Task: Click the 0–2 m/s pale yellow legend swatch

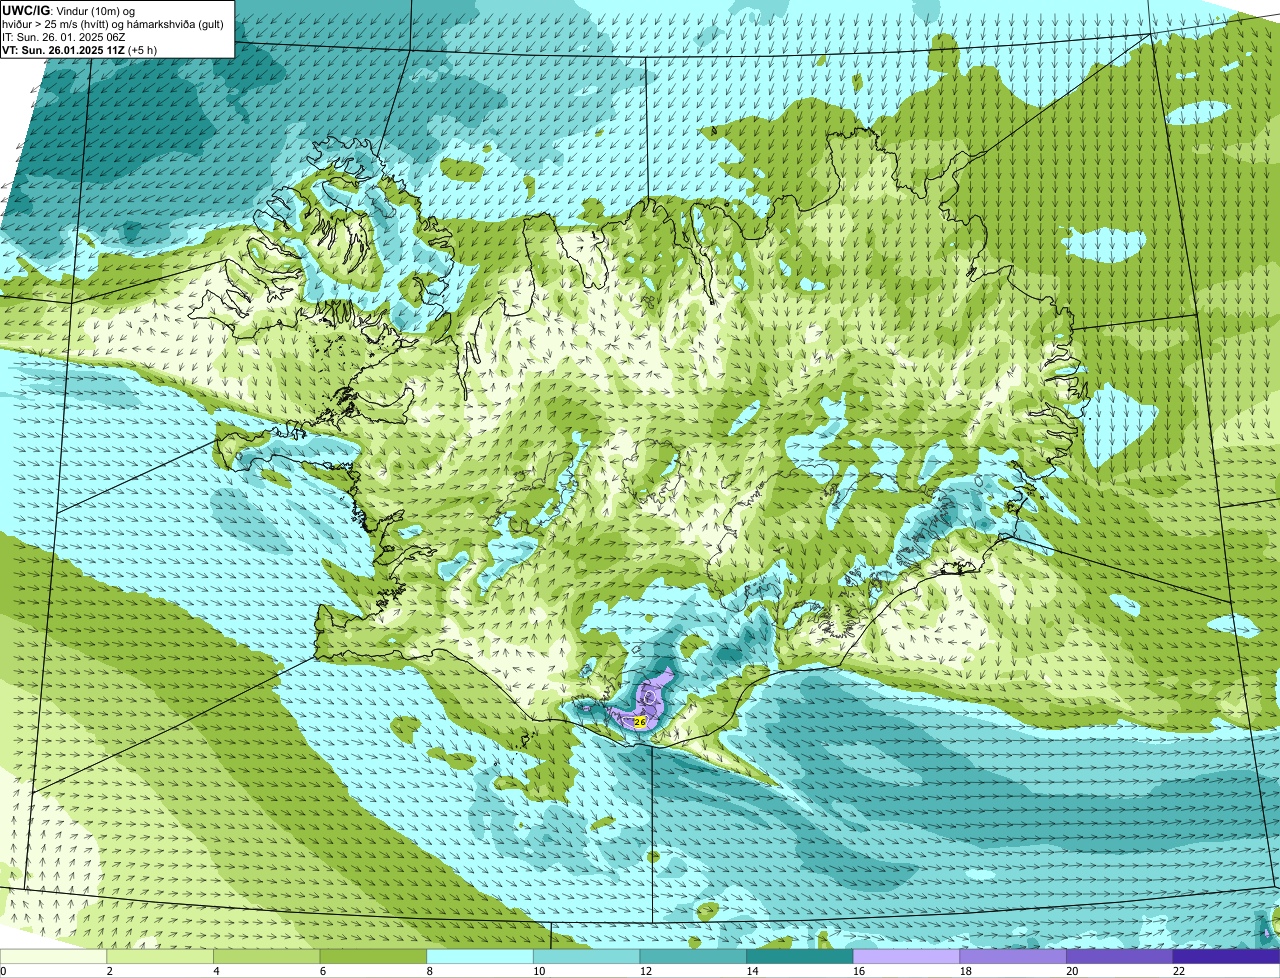Action: 53,957
